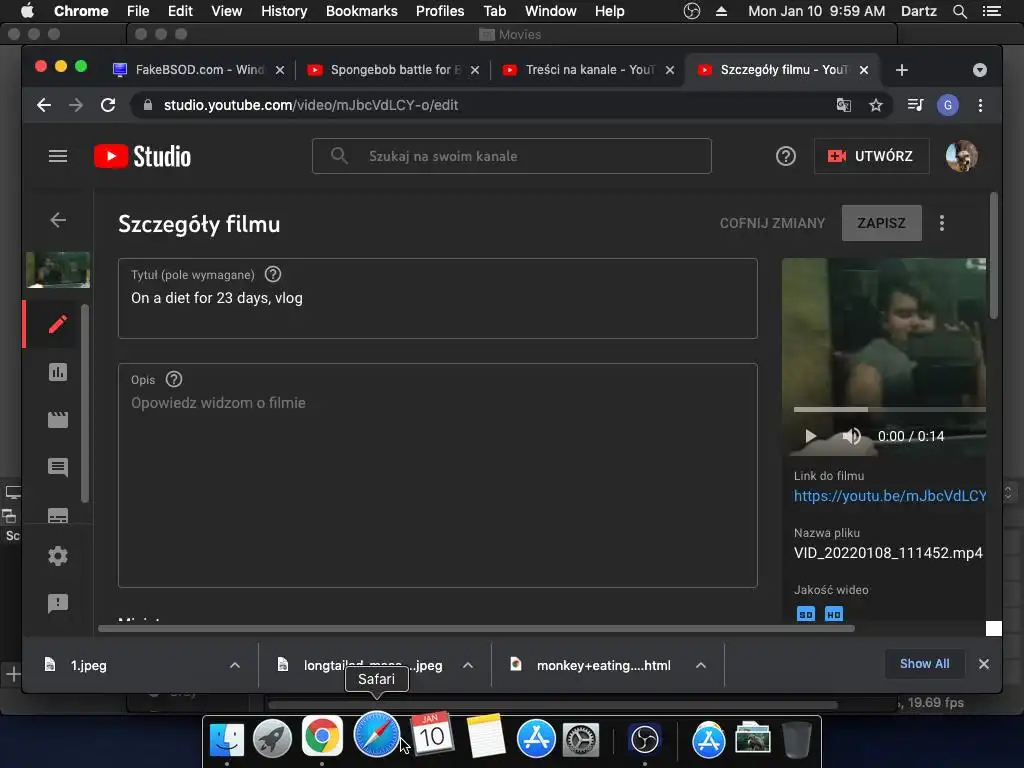Screen dimensions: 1024x768
Task: Expand options for longtailed jpeg download
Action: (468, 665)
